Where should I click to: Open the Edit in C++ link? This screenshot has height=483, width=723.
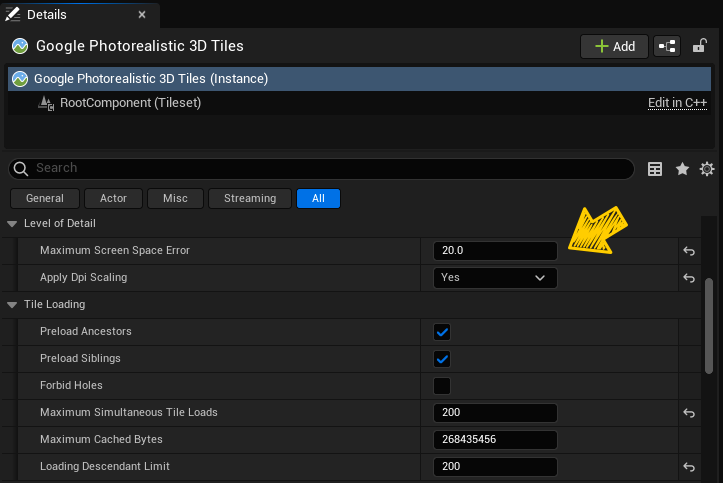coord(677,103)
